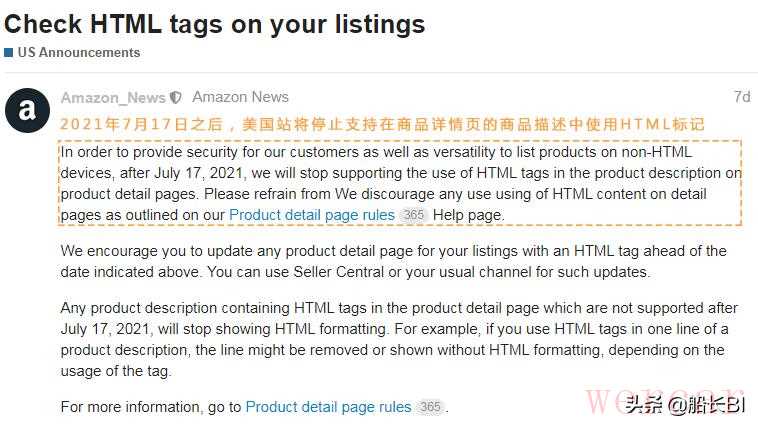Click the "Any product description containing" paragraph
758x427 pixels.
click(x=399, y=339)
